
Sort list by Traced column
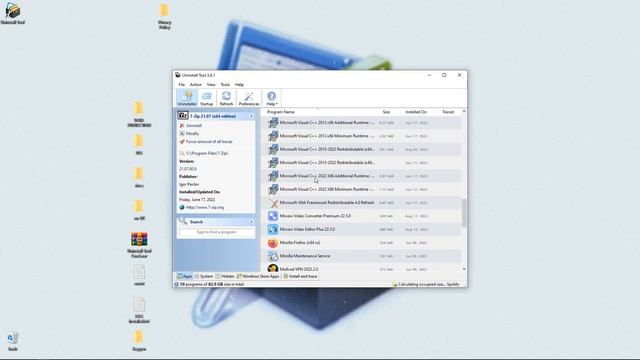[x=448, y=112]
